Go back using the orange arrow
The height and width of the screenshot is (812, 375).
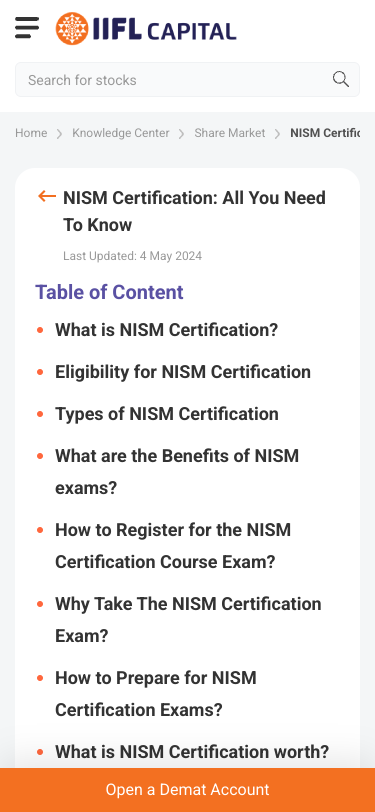(x=47, y=196)
